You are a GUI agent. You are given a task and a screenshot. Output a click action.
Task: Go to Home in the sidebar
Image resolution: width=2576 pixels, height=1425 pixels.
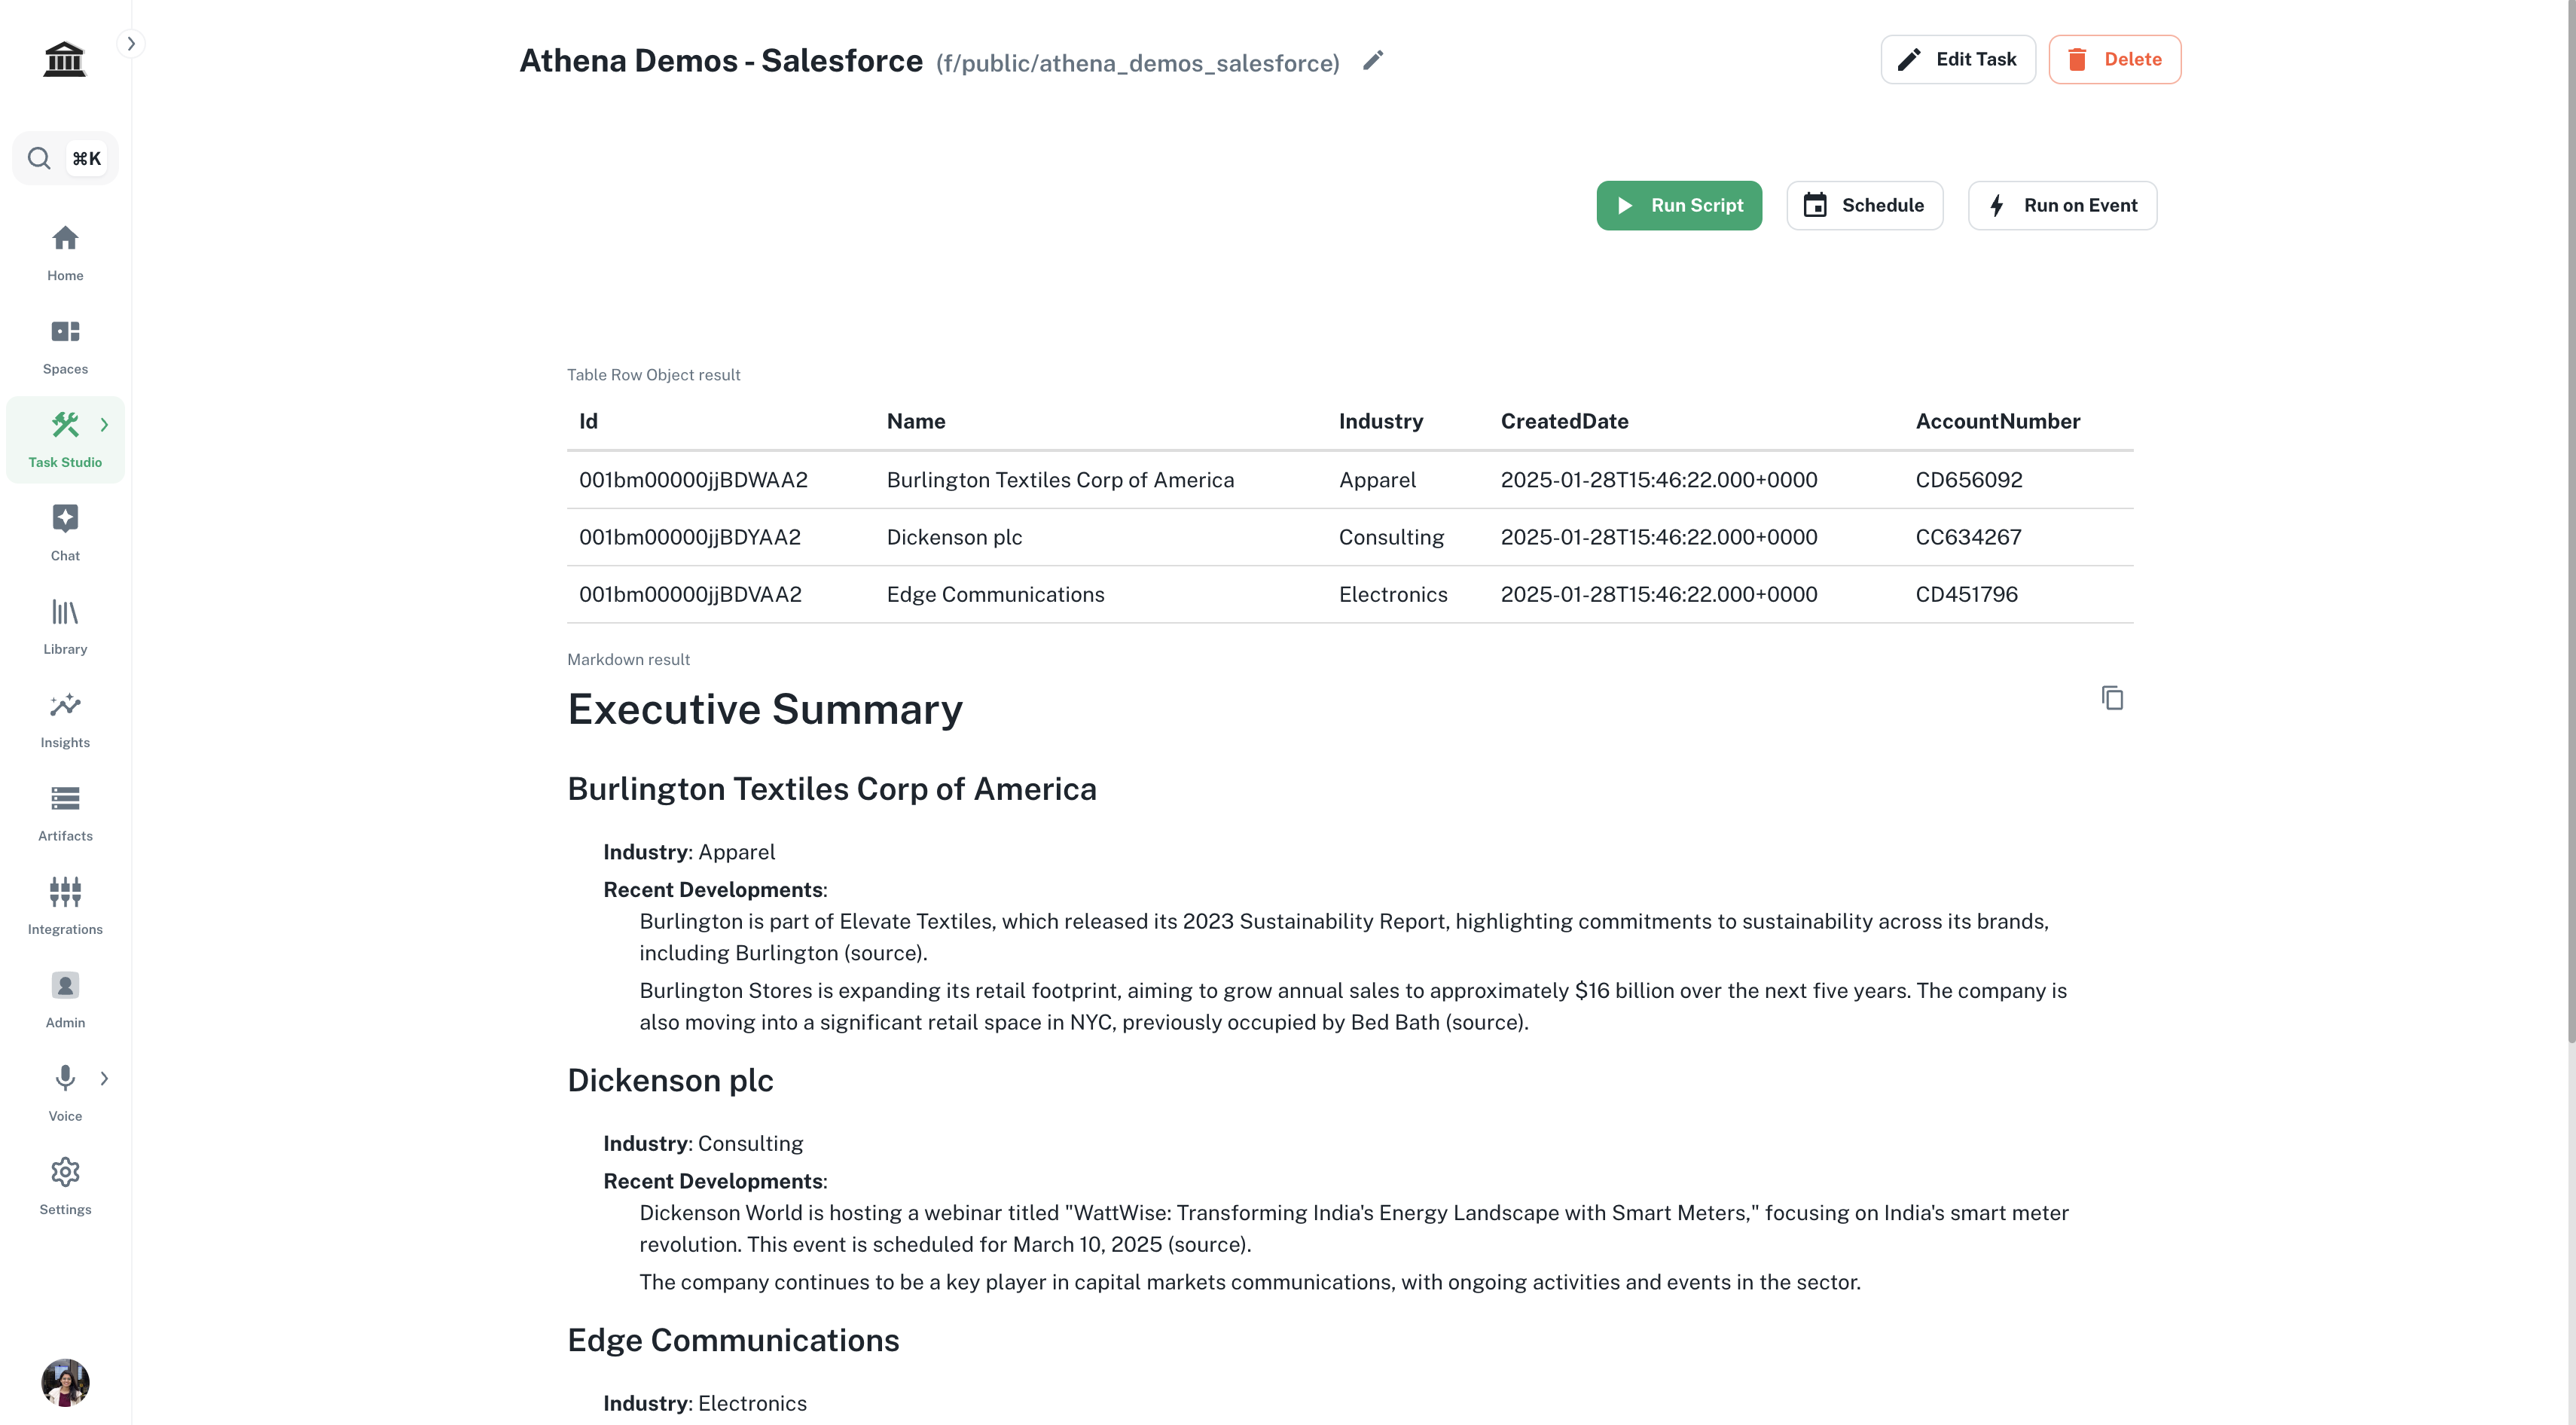65,253
